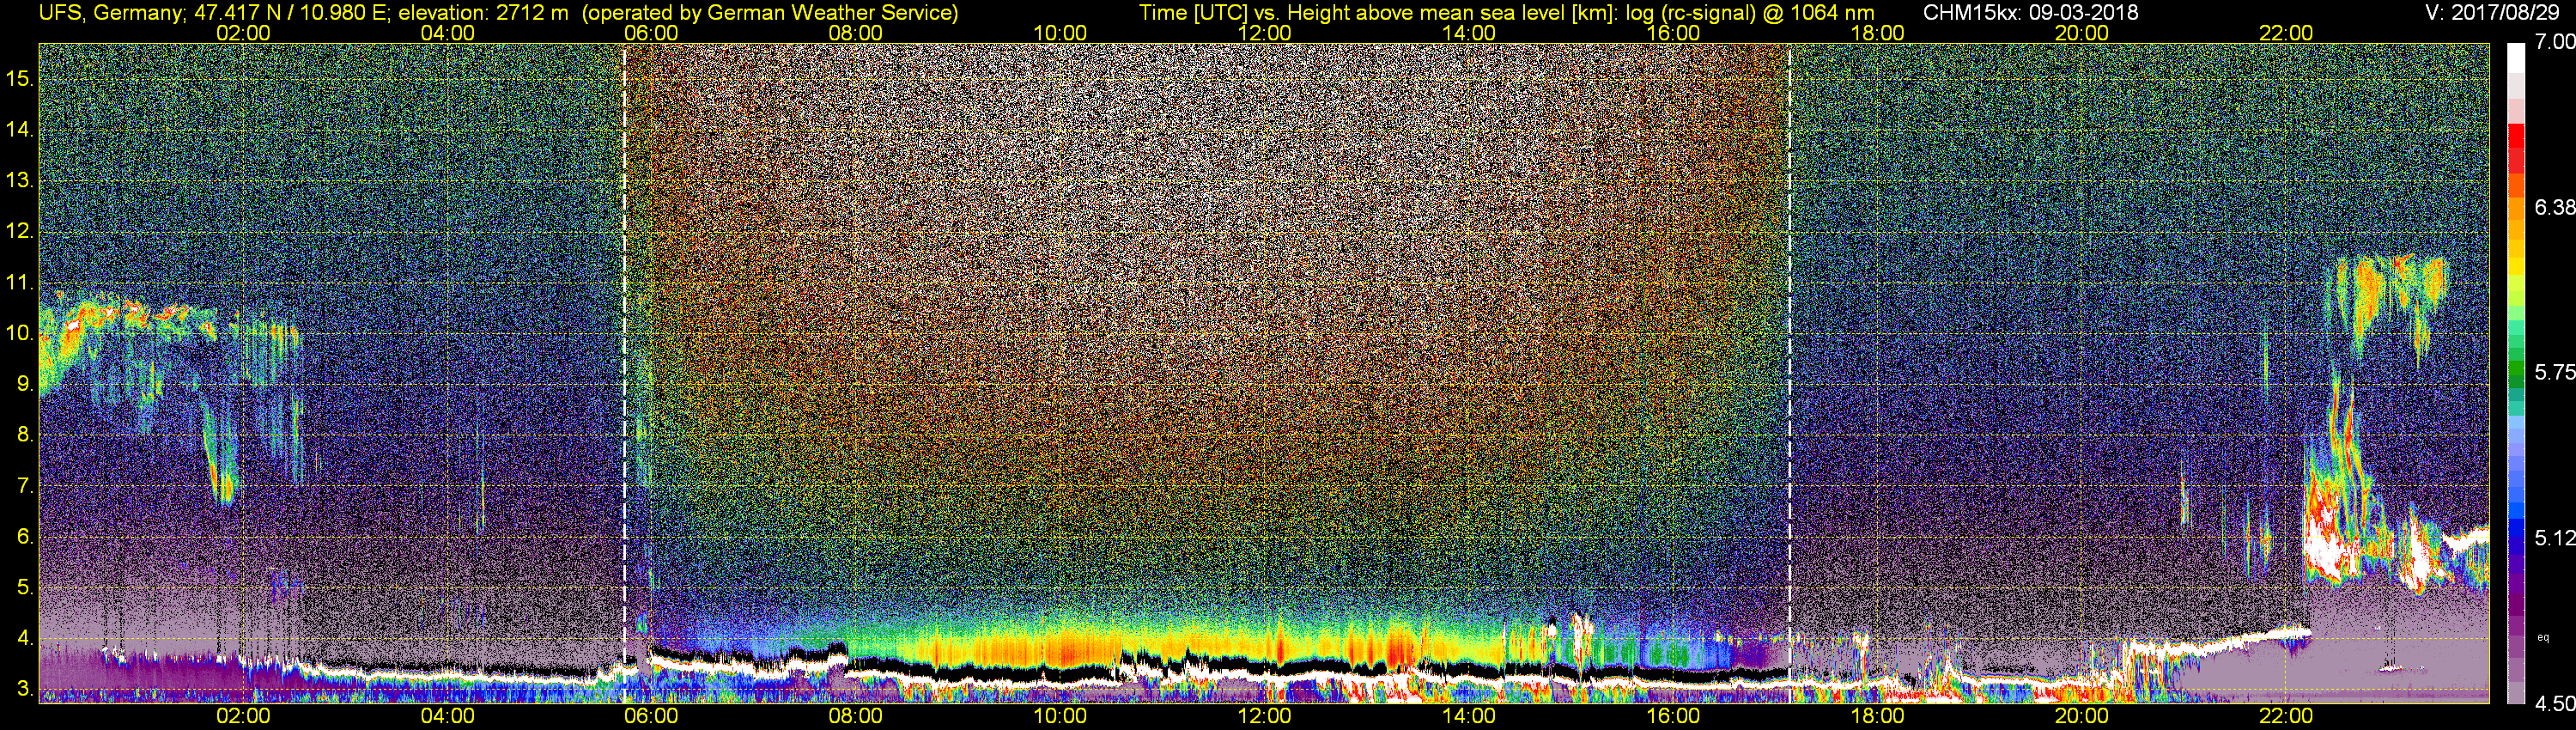Click the '06:00' label on the bottom time axis
Image resolution: width=2576 pixels, height=730 pixels.
click(x=651, y=716)
